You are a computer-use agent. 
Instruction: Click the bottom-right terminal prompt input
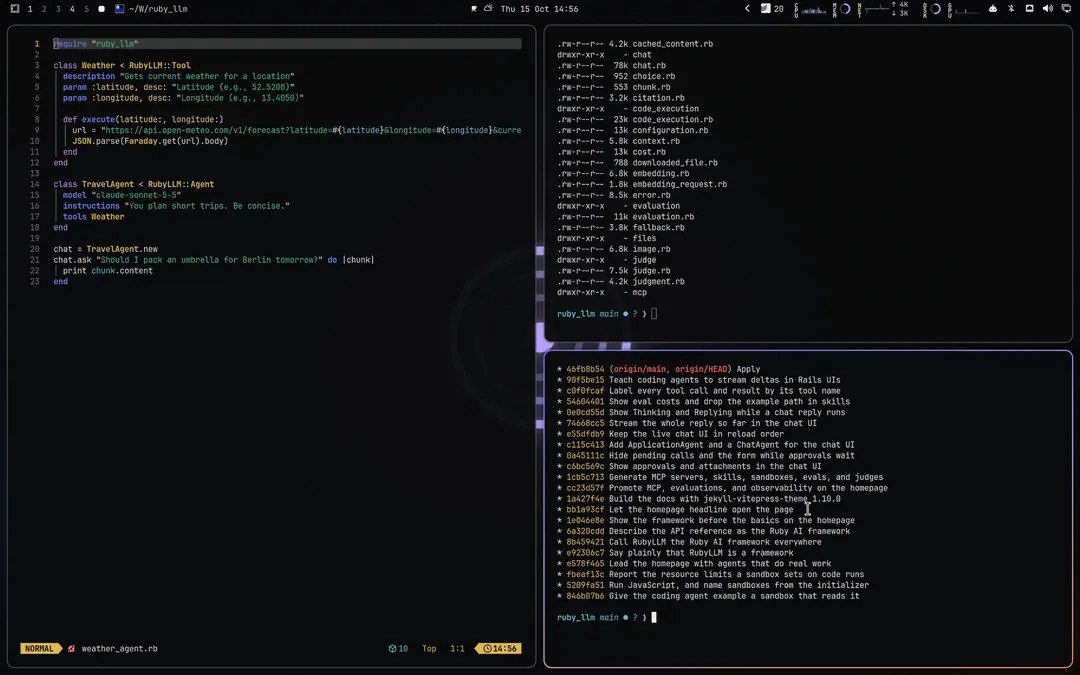pos(654,617)
